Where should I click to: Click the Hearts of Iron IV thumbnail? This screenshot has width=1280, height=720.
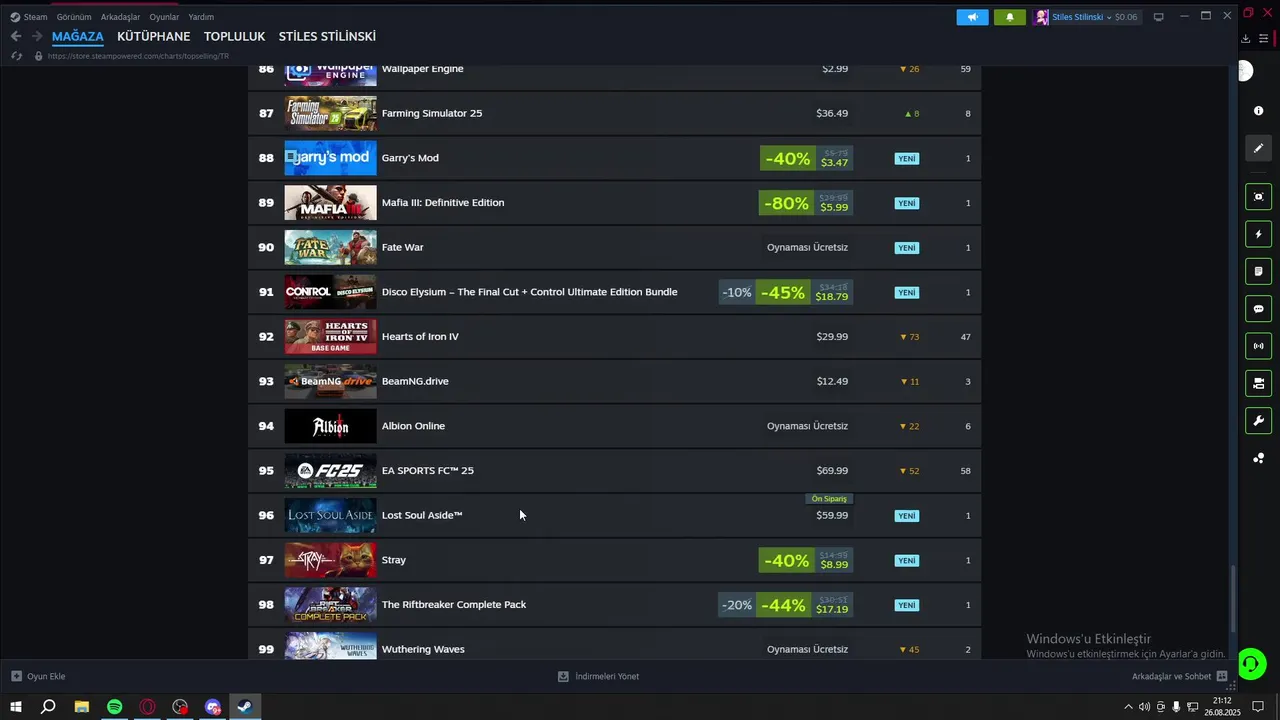pyautogui.click(x=330, y=337)
